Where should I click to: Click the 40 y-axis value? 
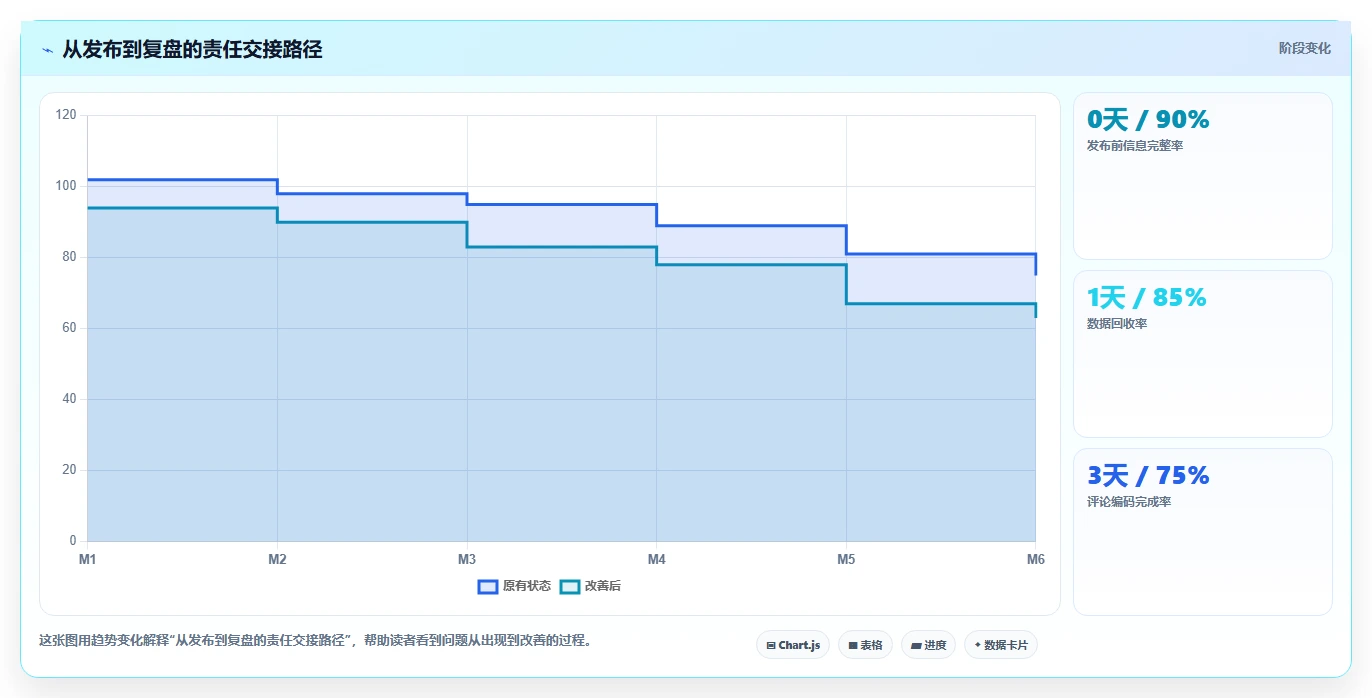click(x=69, y=399)
